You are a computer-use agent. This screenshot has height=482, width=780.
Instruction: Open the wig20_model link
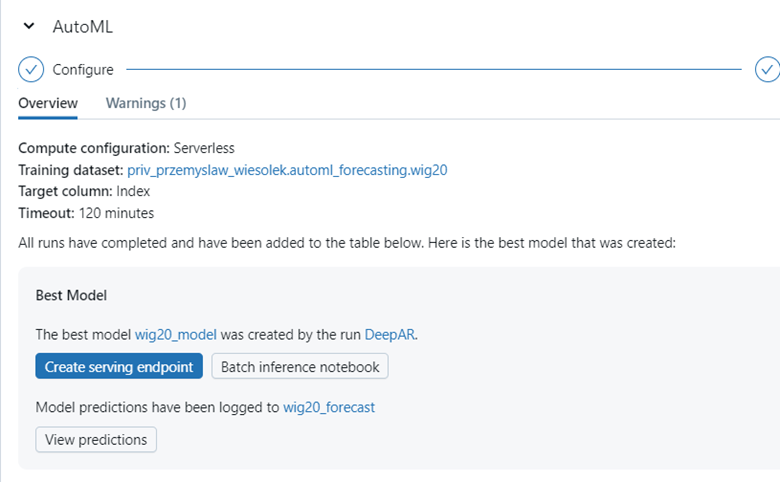point(176,334)
